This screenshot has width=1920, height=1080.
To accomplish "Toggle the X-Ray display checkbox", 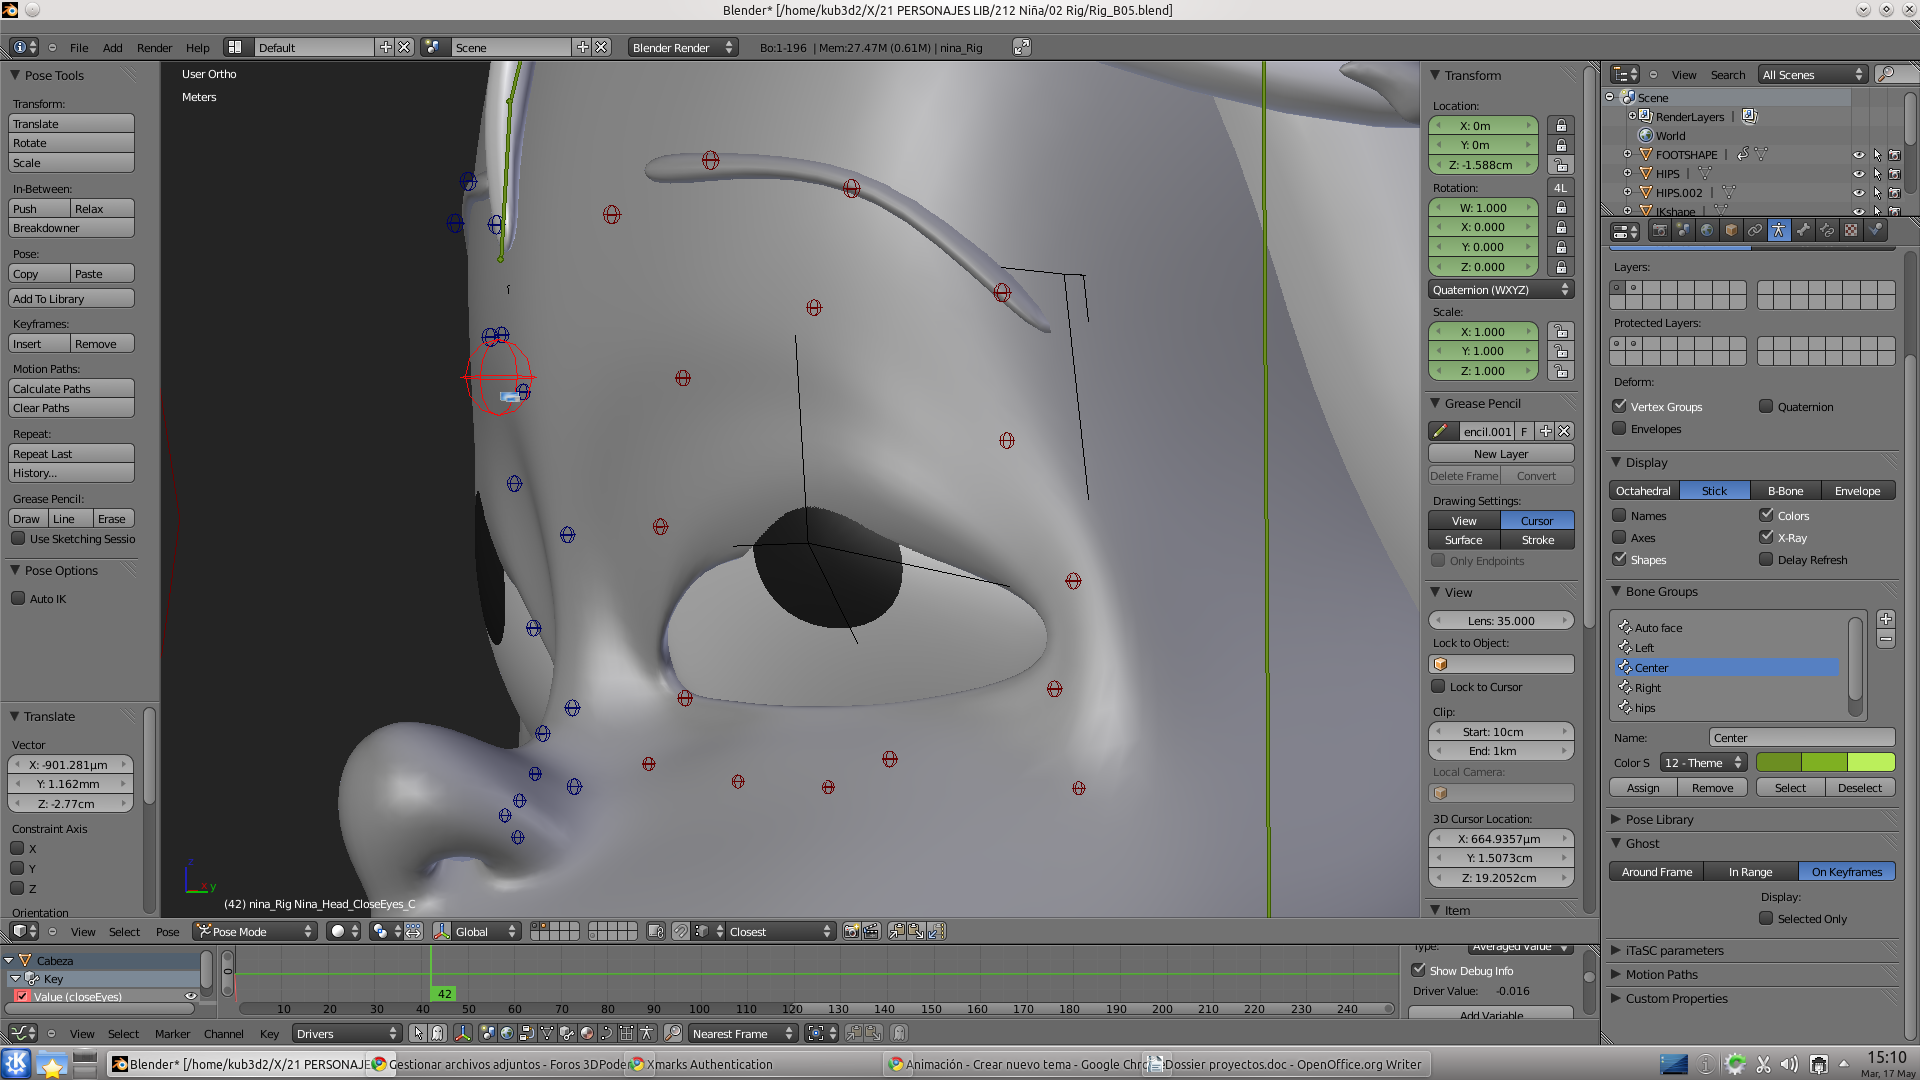I will click(1766, 537).
